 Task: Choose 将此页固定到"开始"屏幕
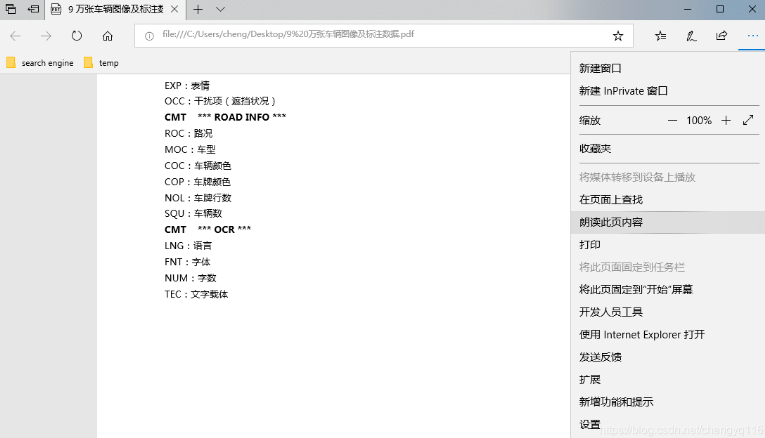[667, 290]
